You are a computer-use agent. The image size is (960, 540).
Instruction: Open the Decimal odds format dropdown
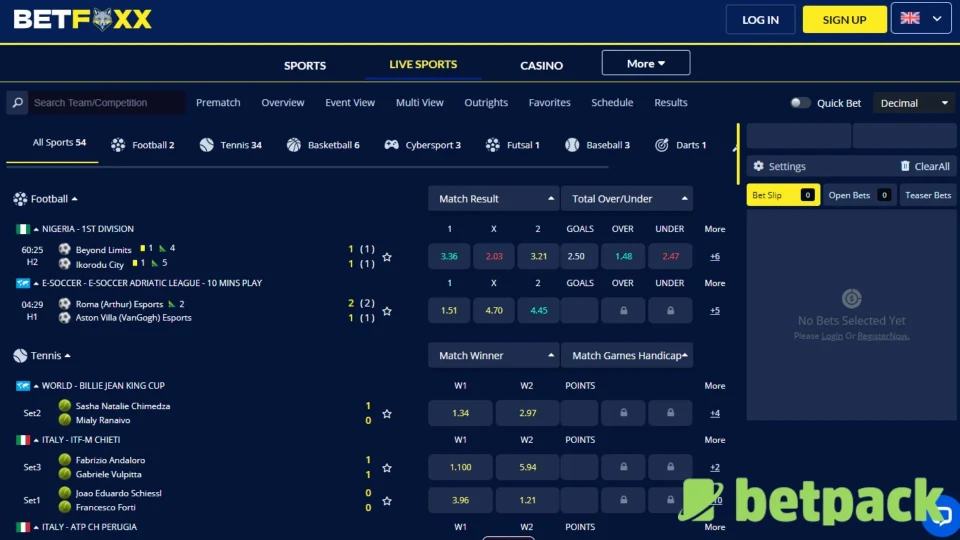click(914, 103)
